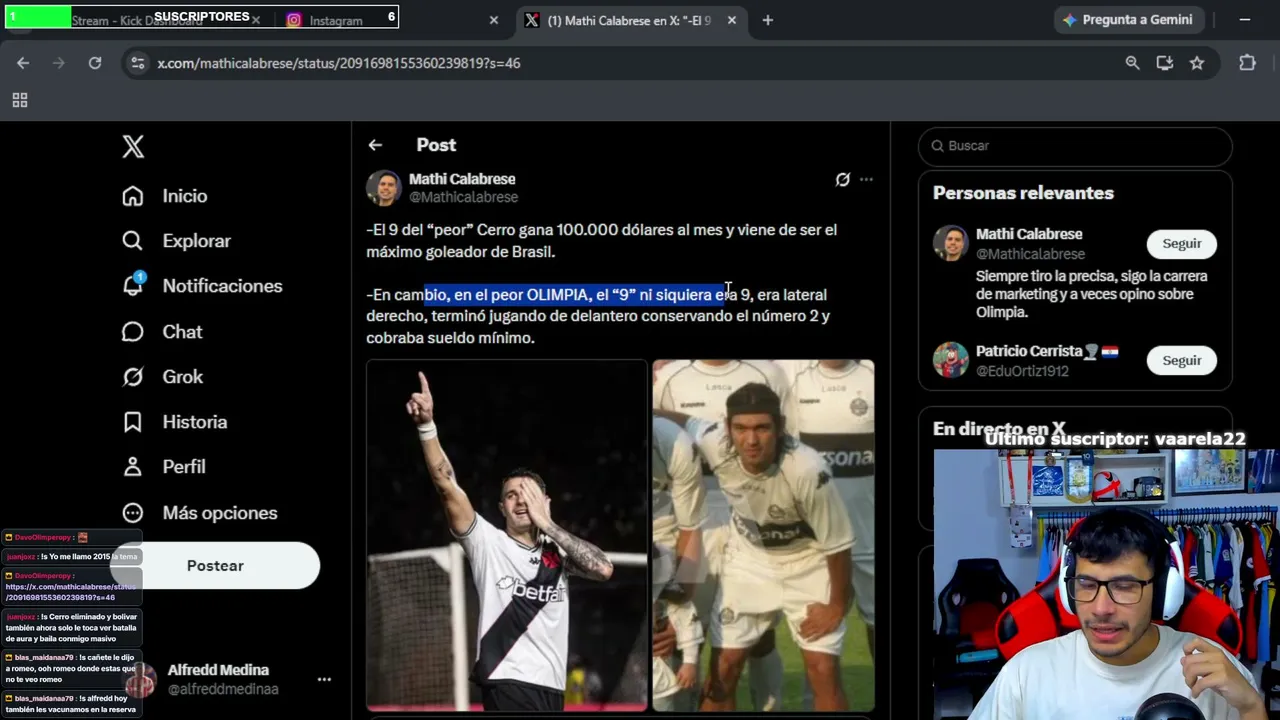Open Mathi Calabrese name in Personas relevantes
This screenshot has height=720, width=1280.
tap(1029, 234)
